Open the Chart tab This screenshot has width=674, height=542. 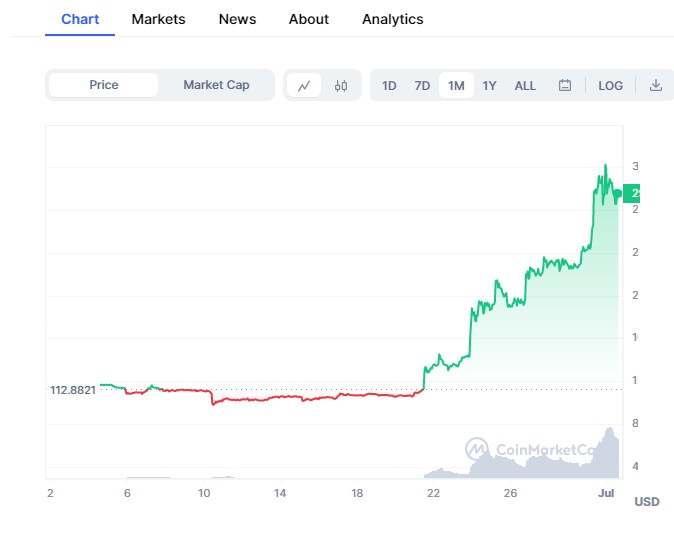pos(80,19)
